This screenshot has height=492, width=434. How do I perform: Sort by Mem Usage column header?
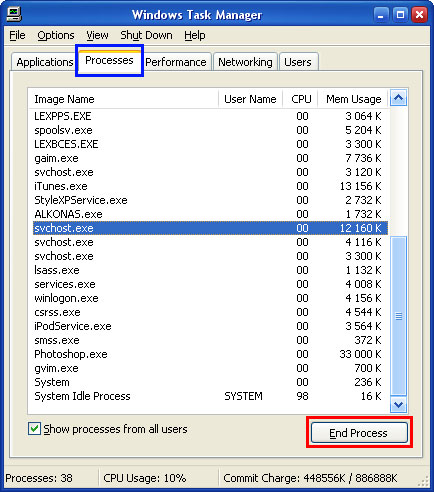tap(353, 99)
